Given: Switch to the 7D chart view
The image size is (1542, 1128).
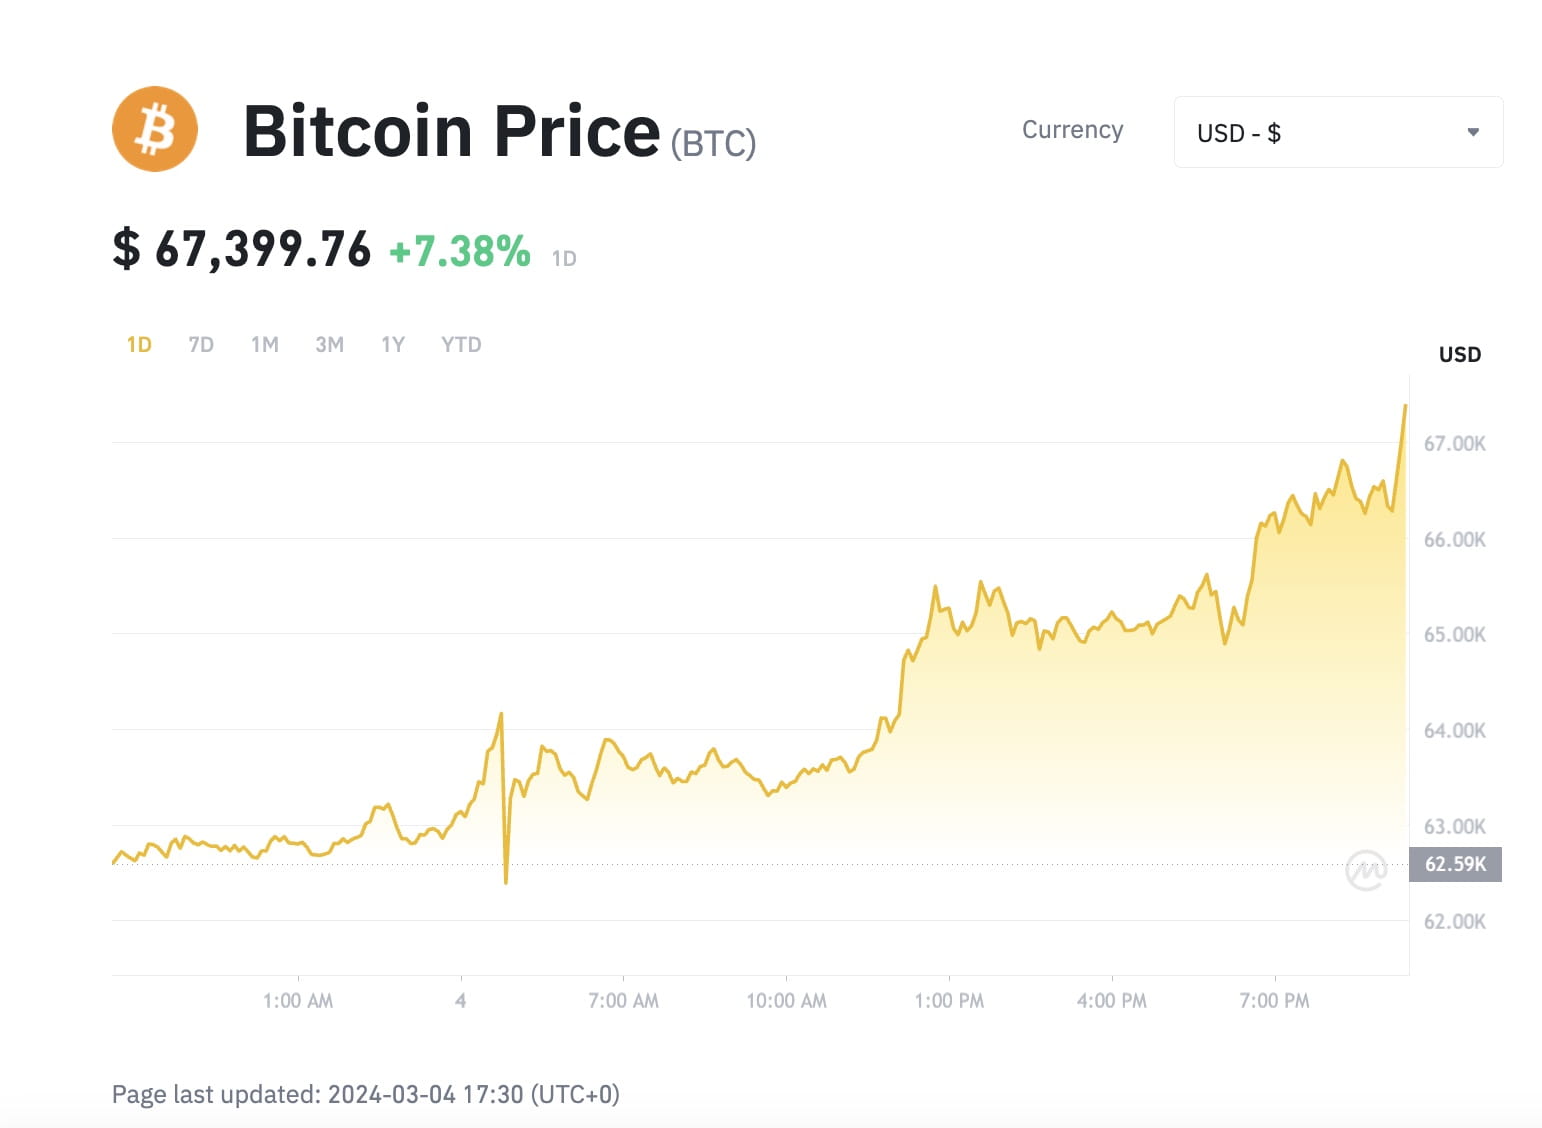Looking at the screenshot, I should pos(200,344).
